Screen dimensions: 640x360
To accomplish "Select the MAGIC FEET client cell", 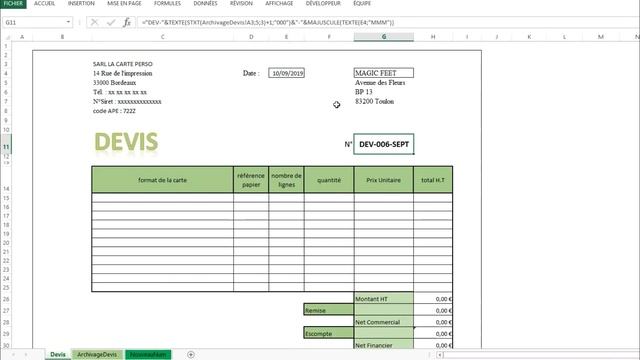I will tap(384, 73).
